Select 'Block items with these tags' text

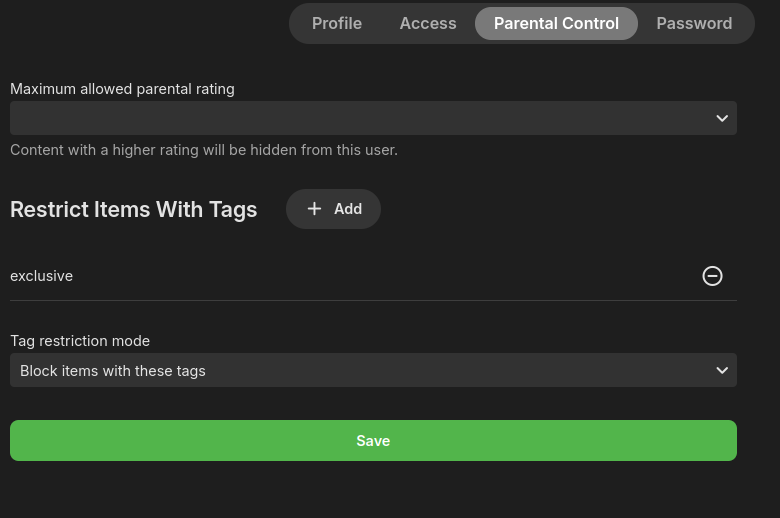[x=113, y=370]
